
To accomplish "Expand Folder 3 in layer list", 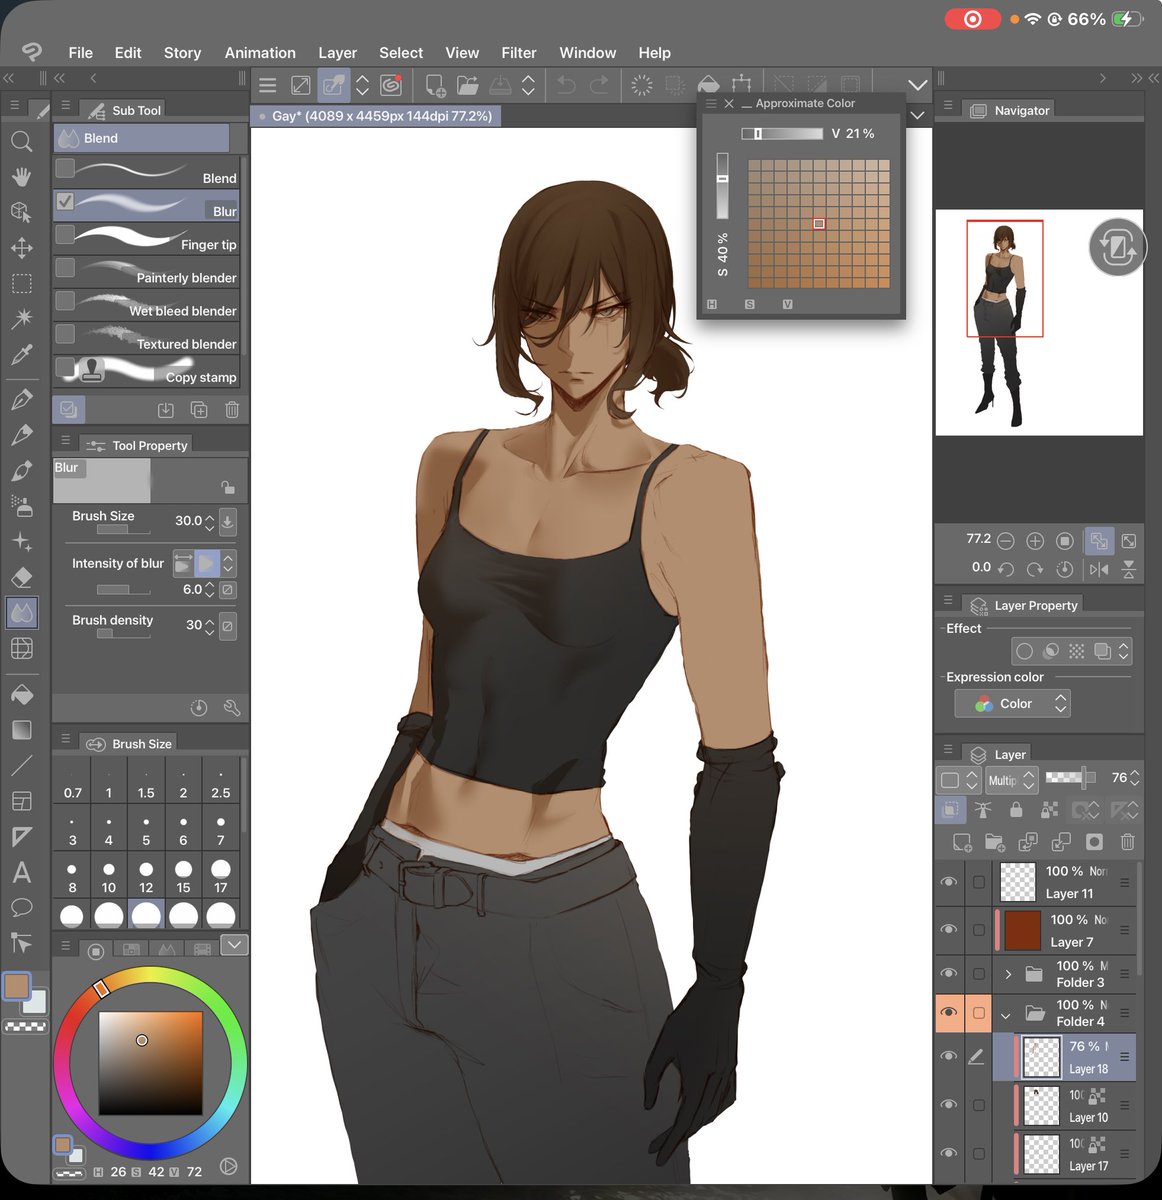I will pyautogui.click(x=1008, y=974).
